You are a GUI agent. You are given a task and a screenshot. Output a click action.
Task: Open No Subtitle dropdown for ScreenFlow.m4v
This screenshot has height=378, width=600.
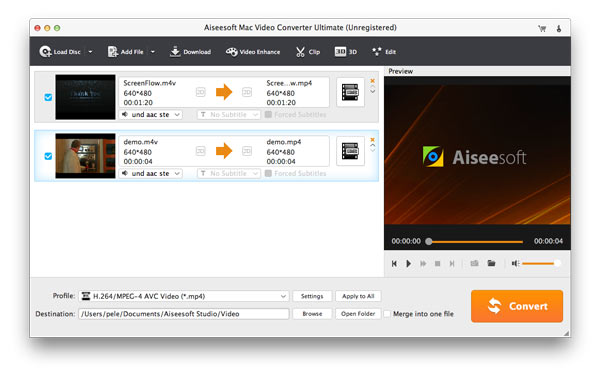pyautogui.click(x=229, y=114)
